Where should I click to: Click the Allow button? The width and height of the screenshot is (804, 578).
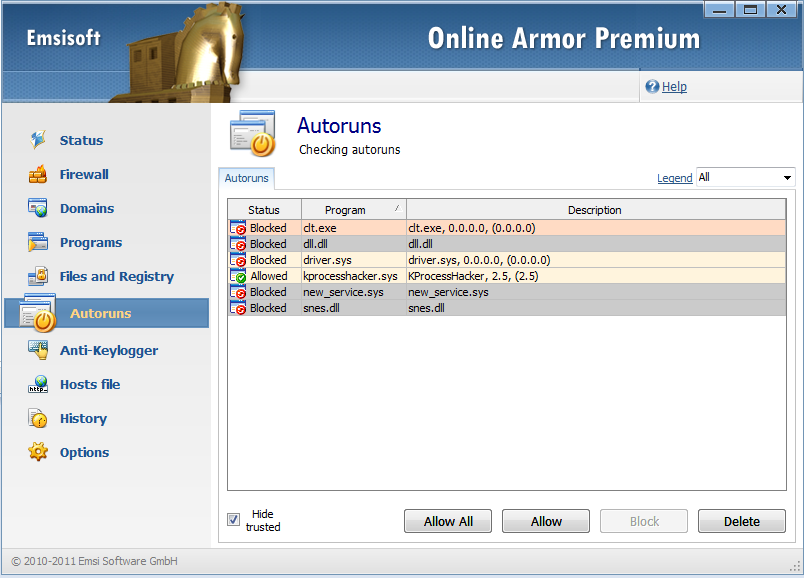click(546, 521)
